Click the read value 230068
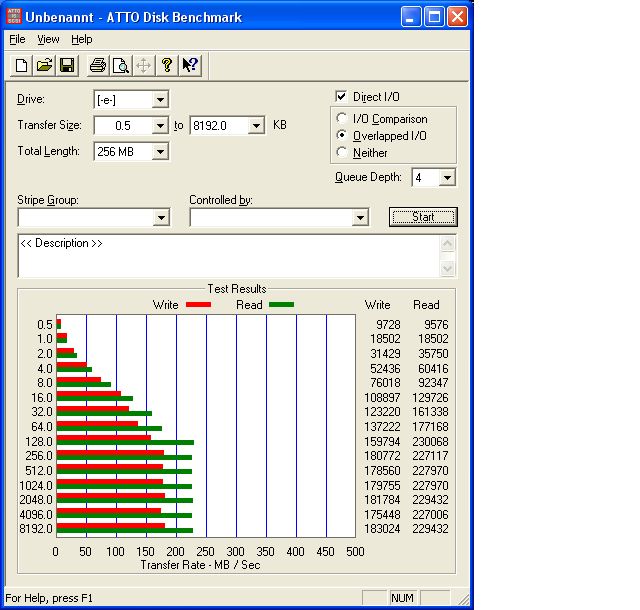Screen dimensions: 640x610 tap(430, 441)
